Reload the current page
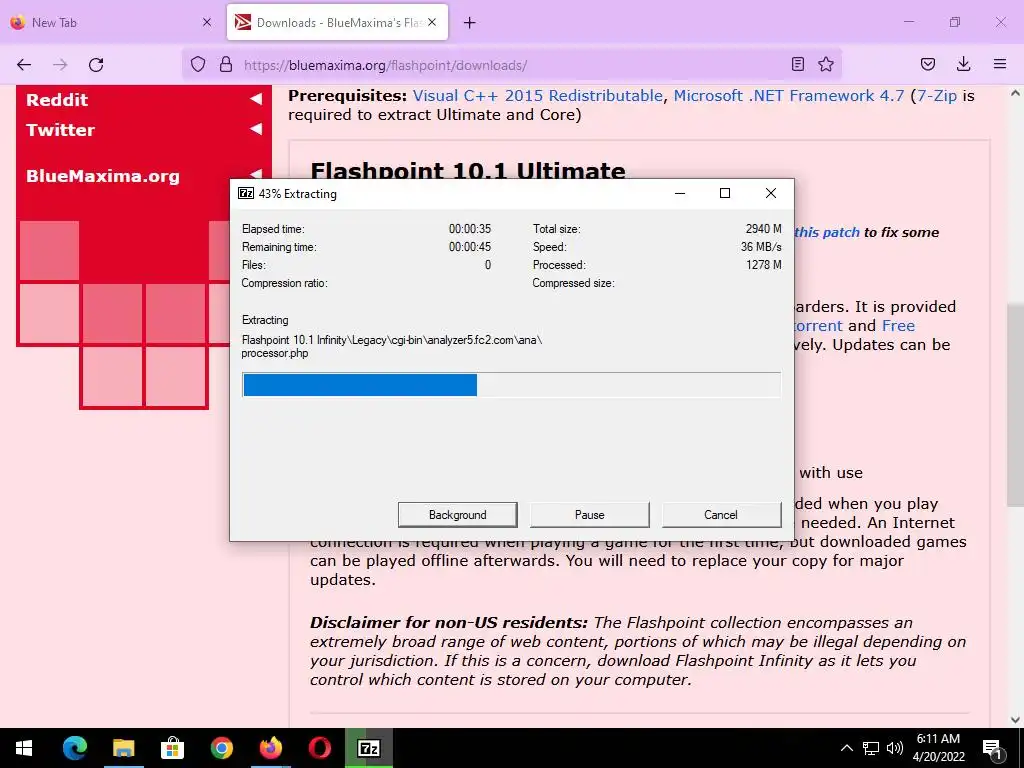1024x768 pixels. coord(96,65)
